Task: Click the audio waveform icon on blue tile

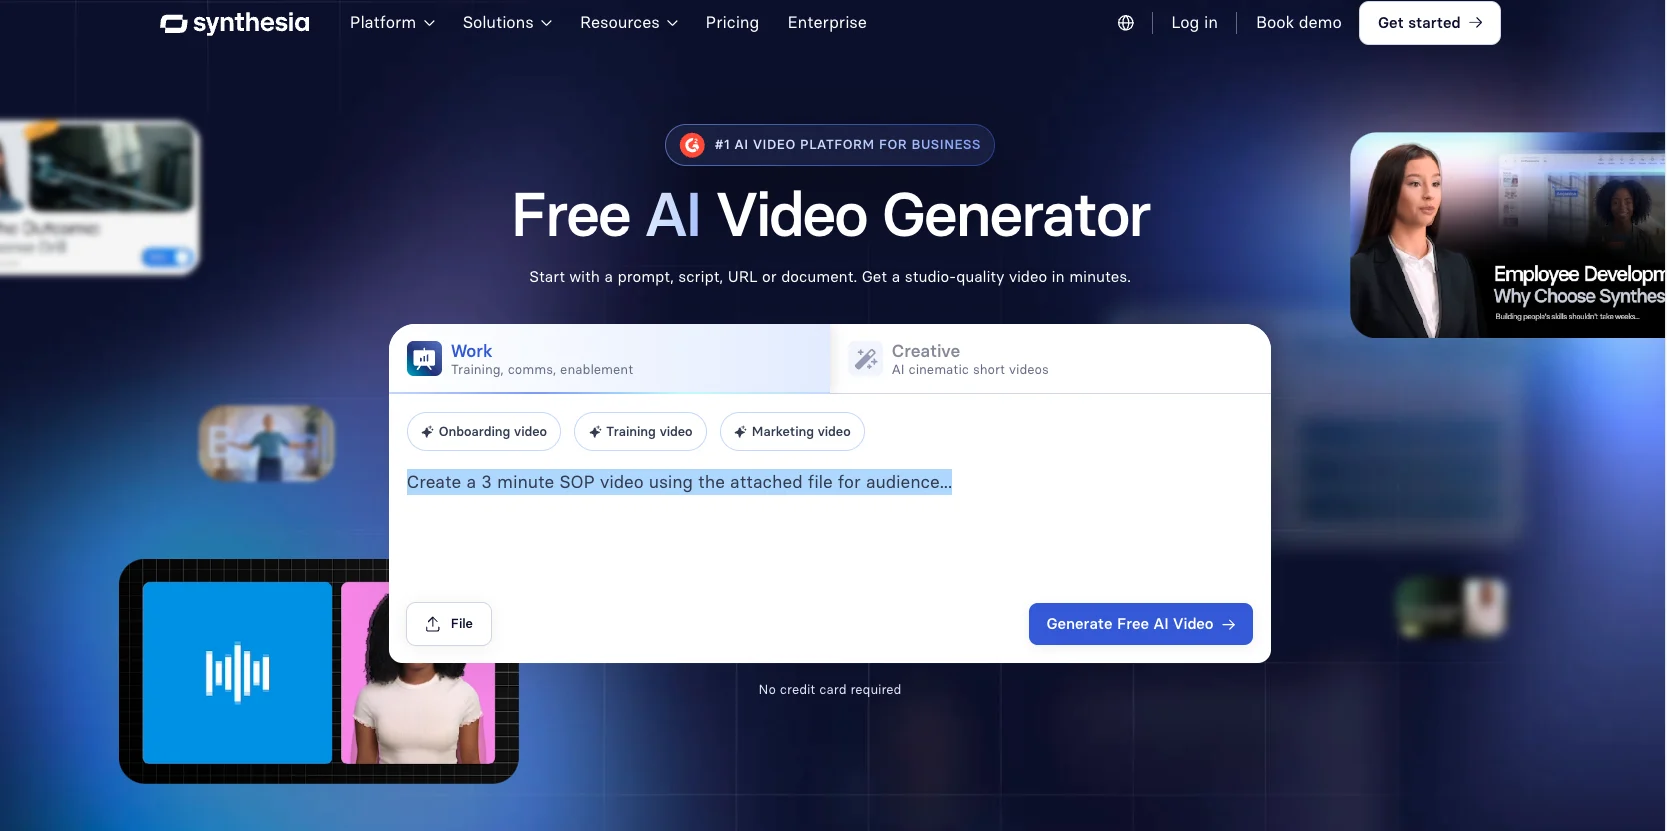Action: (237, 673)
